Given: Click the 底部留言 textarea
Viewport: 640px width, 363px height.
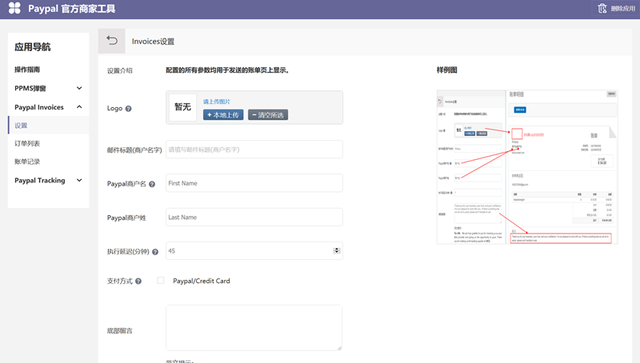Looking at the screenshot, I should pyautogui.click(x=254, y=328).
